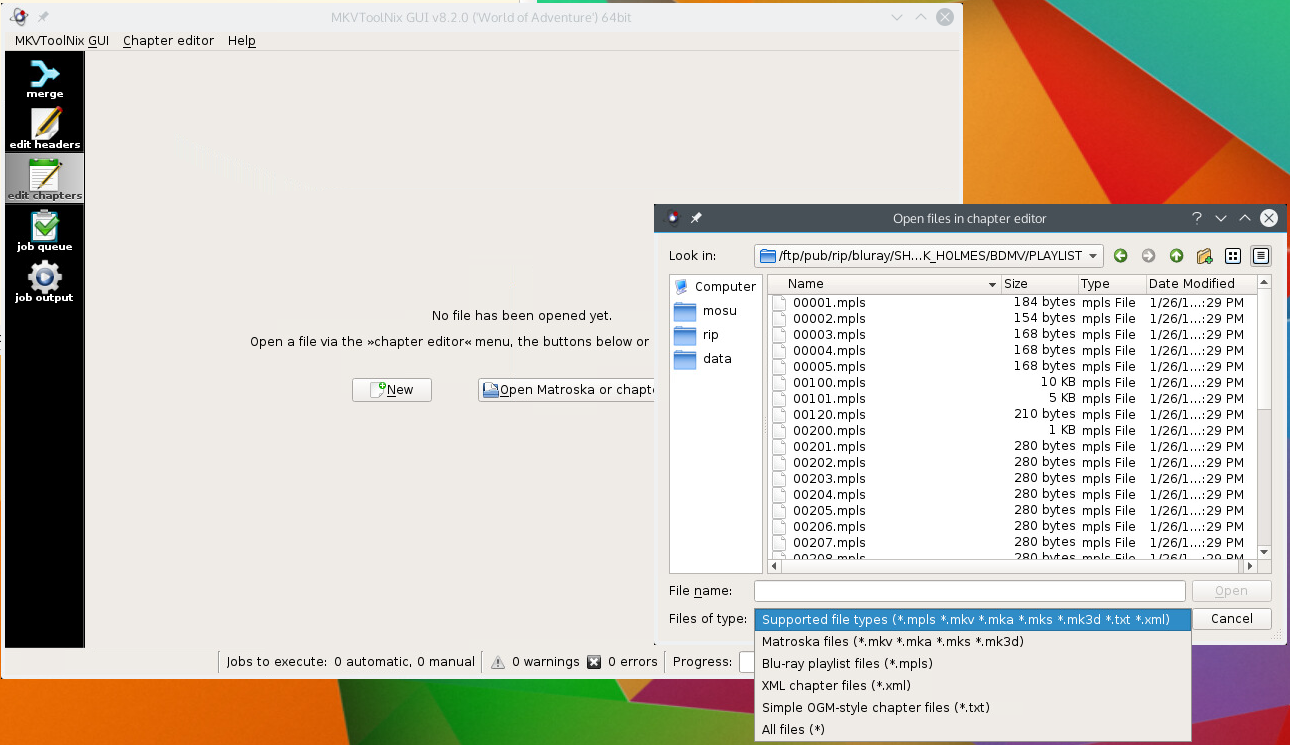This screenshot has height=745, width=1290.
Task: Go up one directory in file dialog
Action: click(x=1177, y=255)
